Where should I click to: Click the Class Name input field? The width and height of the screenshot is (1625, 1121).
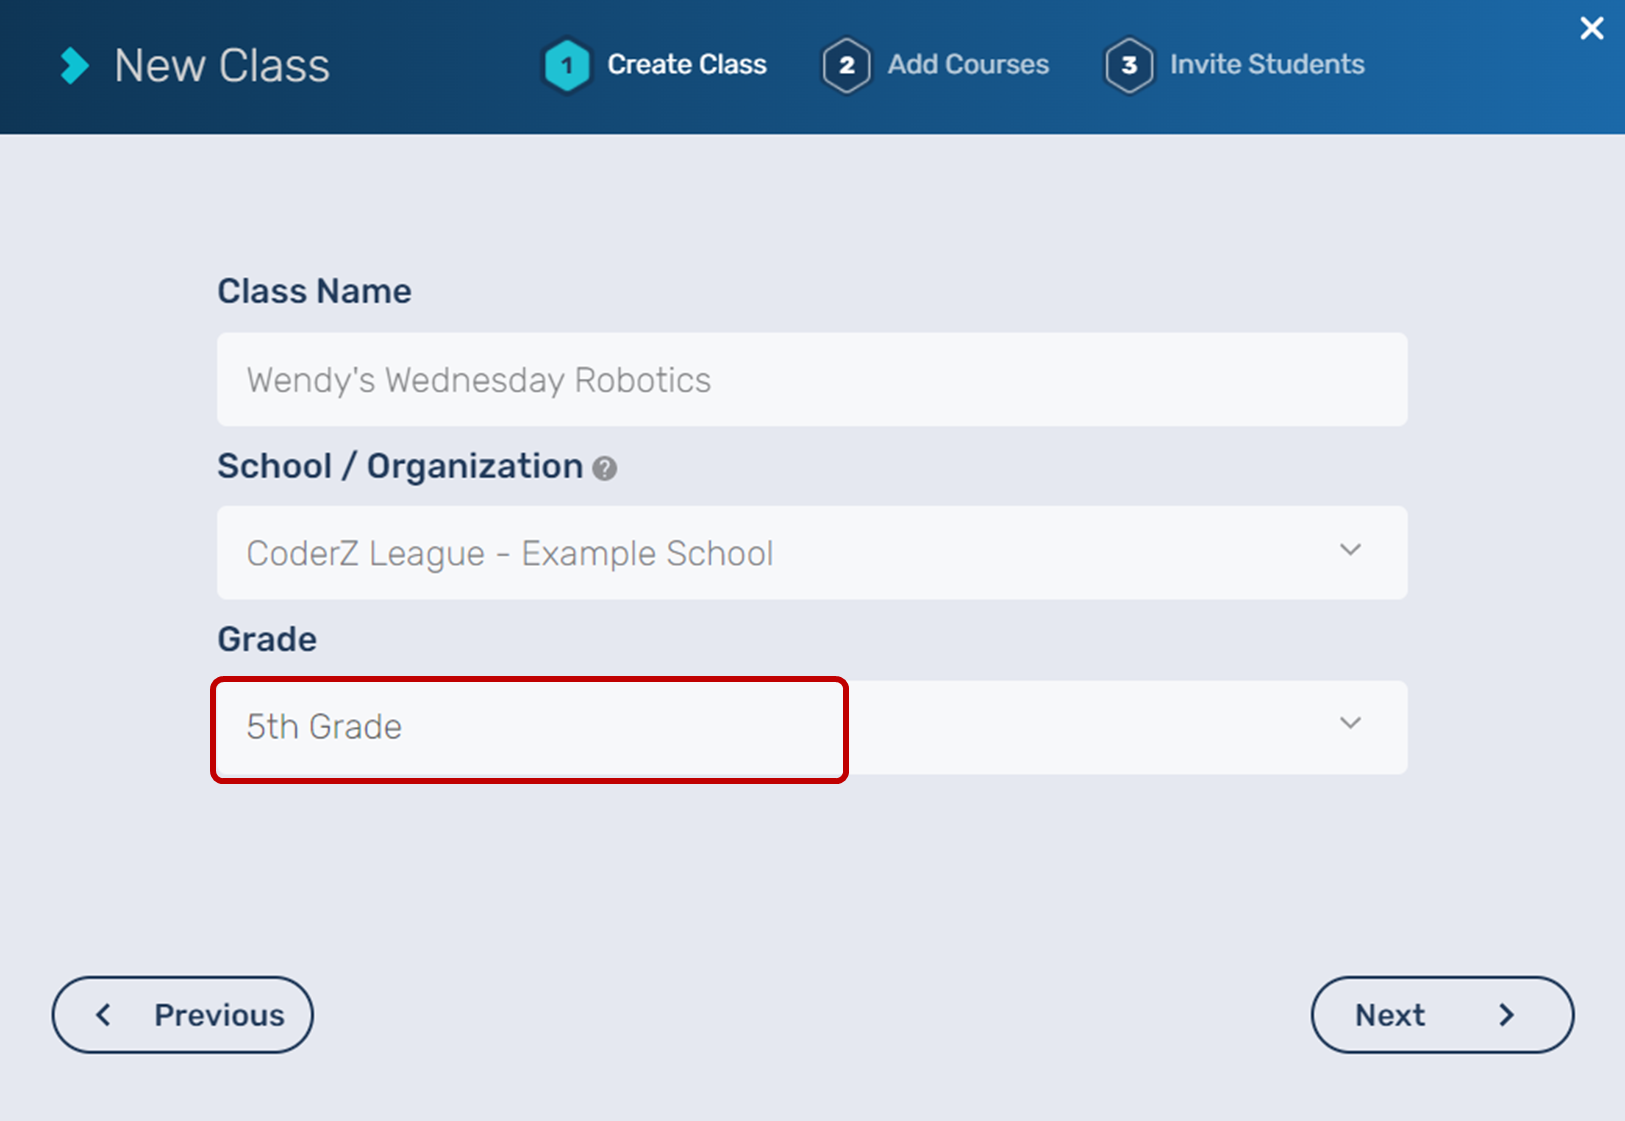(x=811, y=380)
